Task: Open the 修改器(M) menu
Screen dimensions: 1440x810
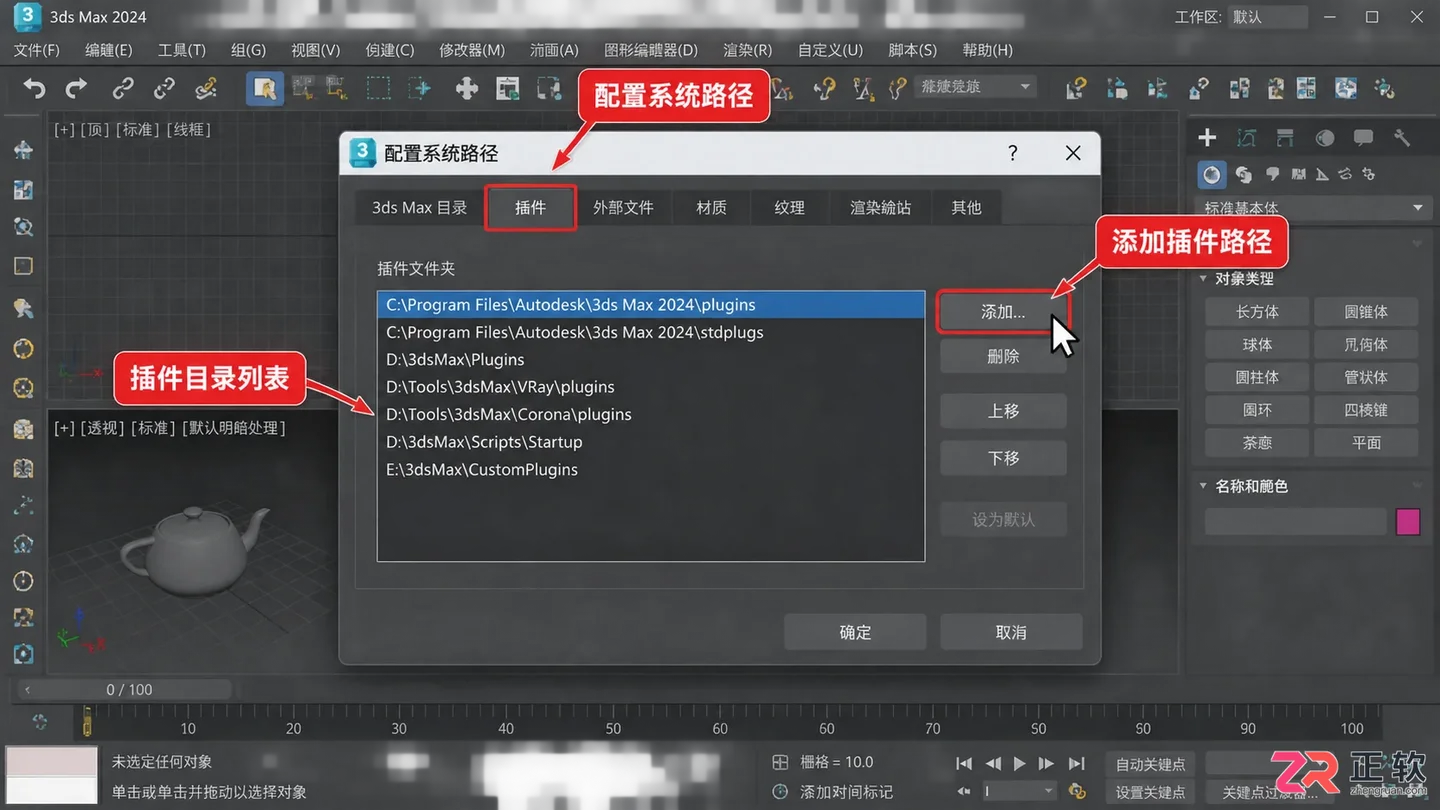Action: coord(472,50)
